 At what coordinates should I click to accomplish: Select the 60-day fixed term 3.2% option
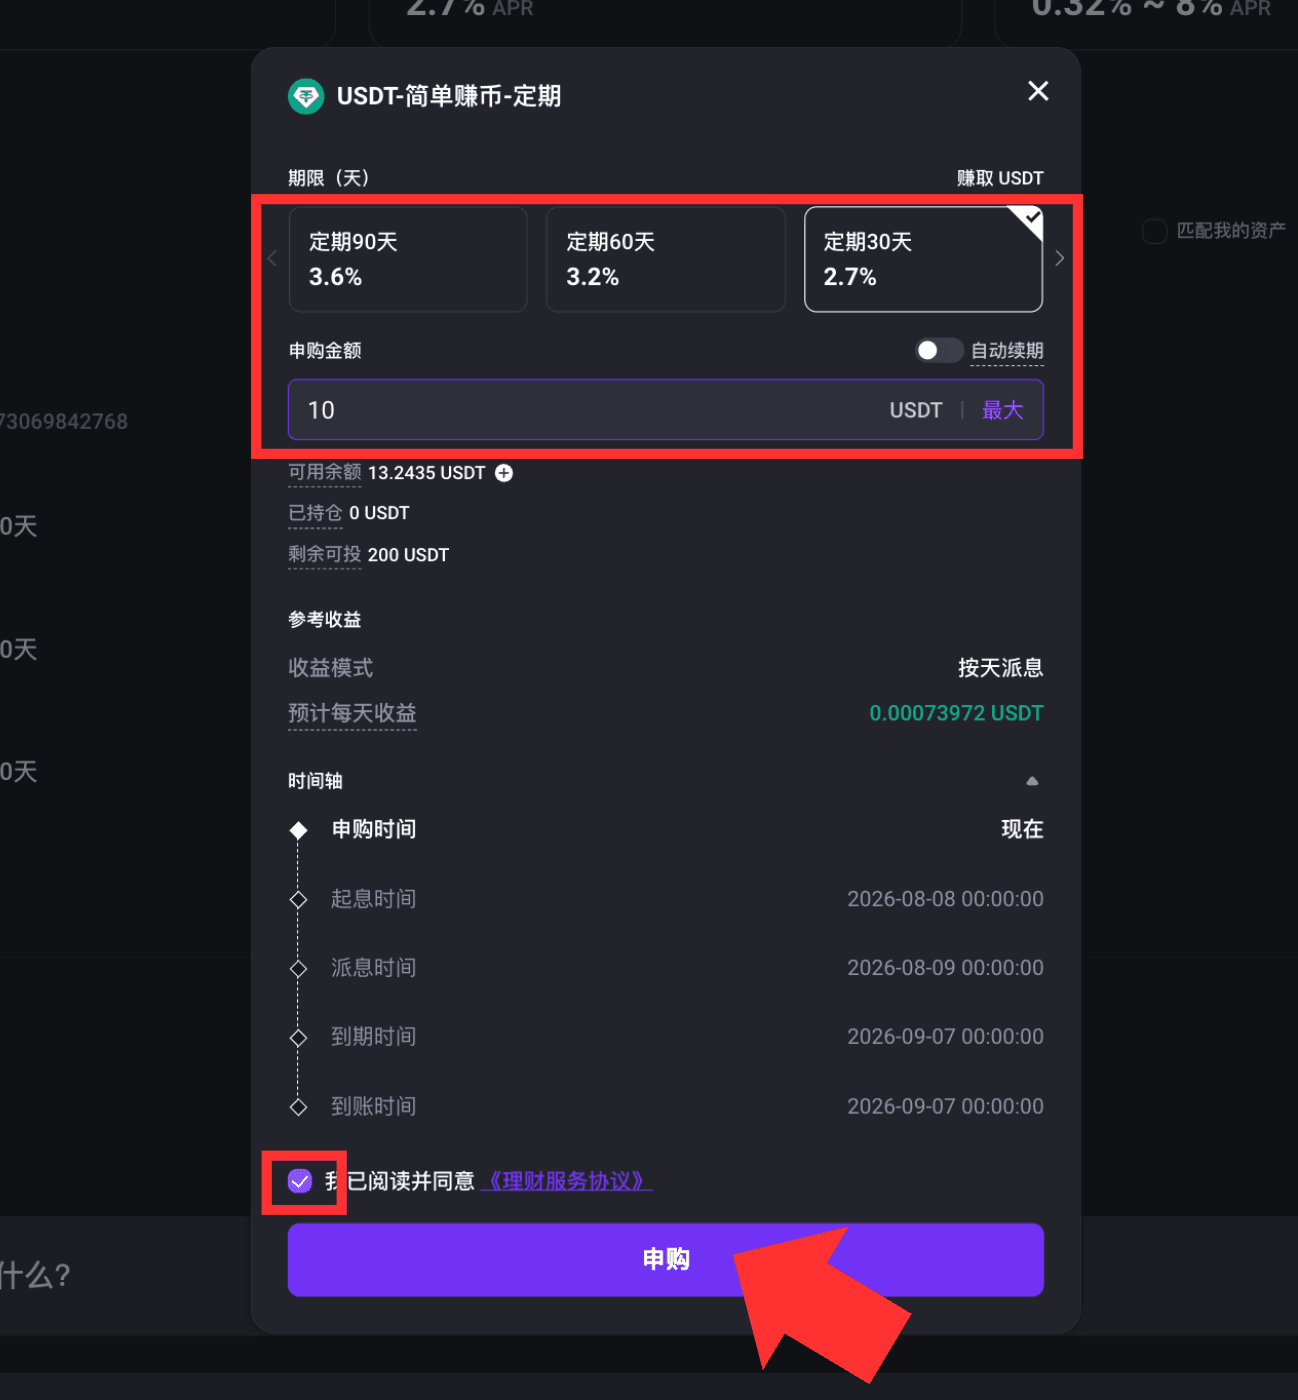pos(666,259)
